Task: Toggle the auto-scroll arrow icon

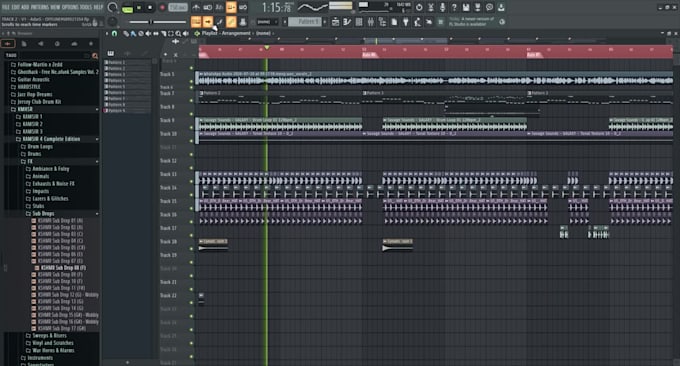Action: tap(208, 22)
